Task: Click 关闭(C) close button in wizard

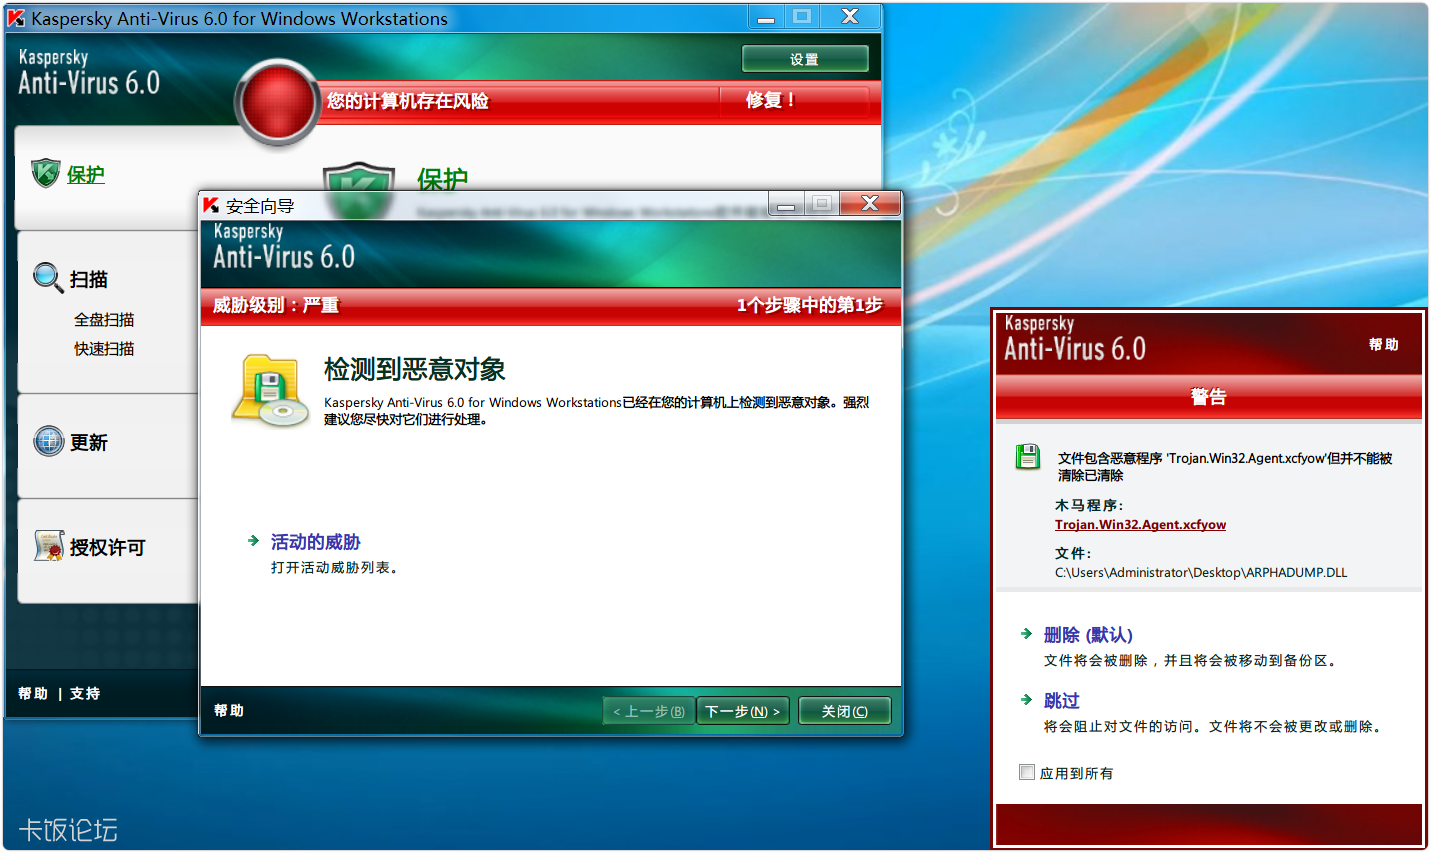Action: click(x=845, y=711)
